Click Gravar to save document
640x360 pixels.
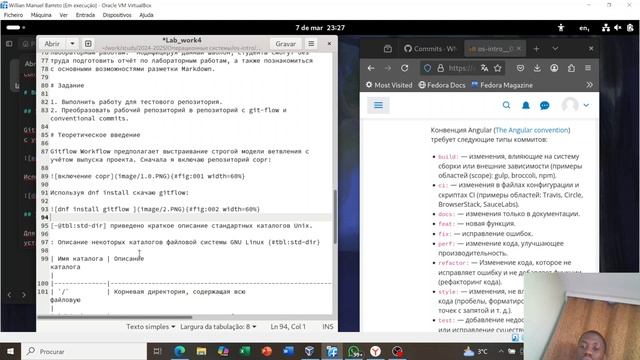[285, 44]
